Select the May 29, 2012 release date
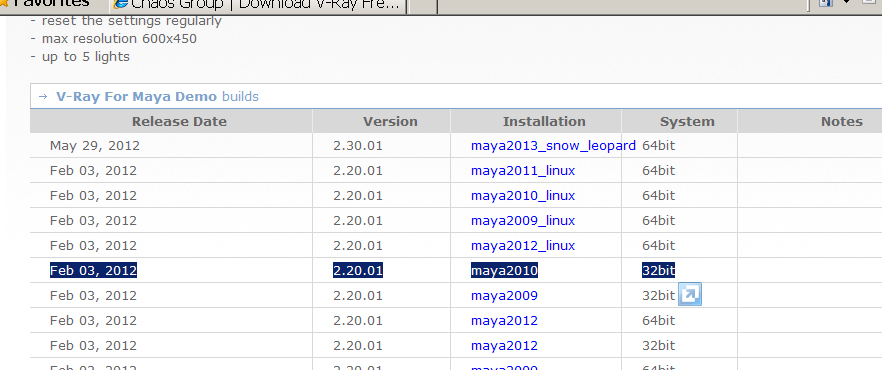Viewport: 882px width, 370px height. tap(95, 146)
